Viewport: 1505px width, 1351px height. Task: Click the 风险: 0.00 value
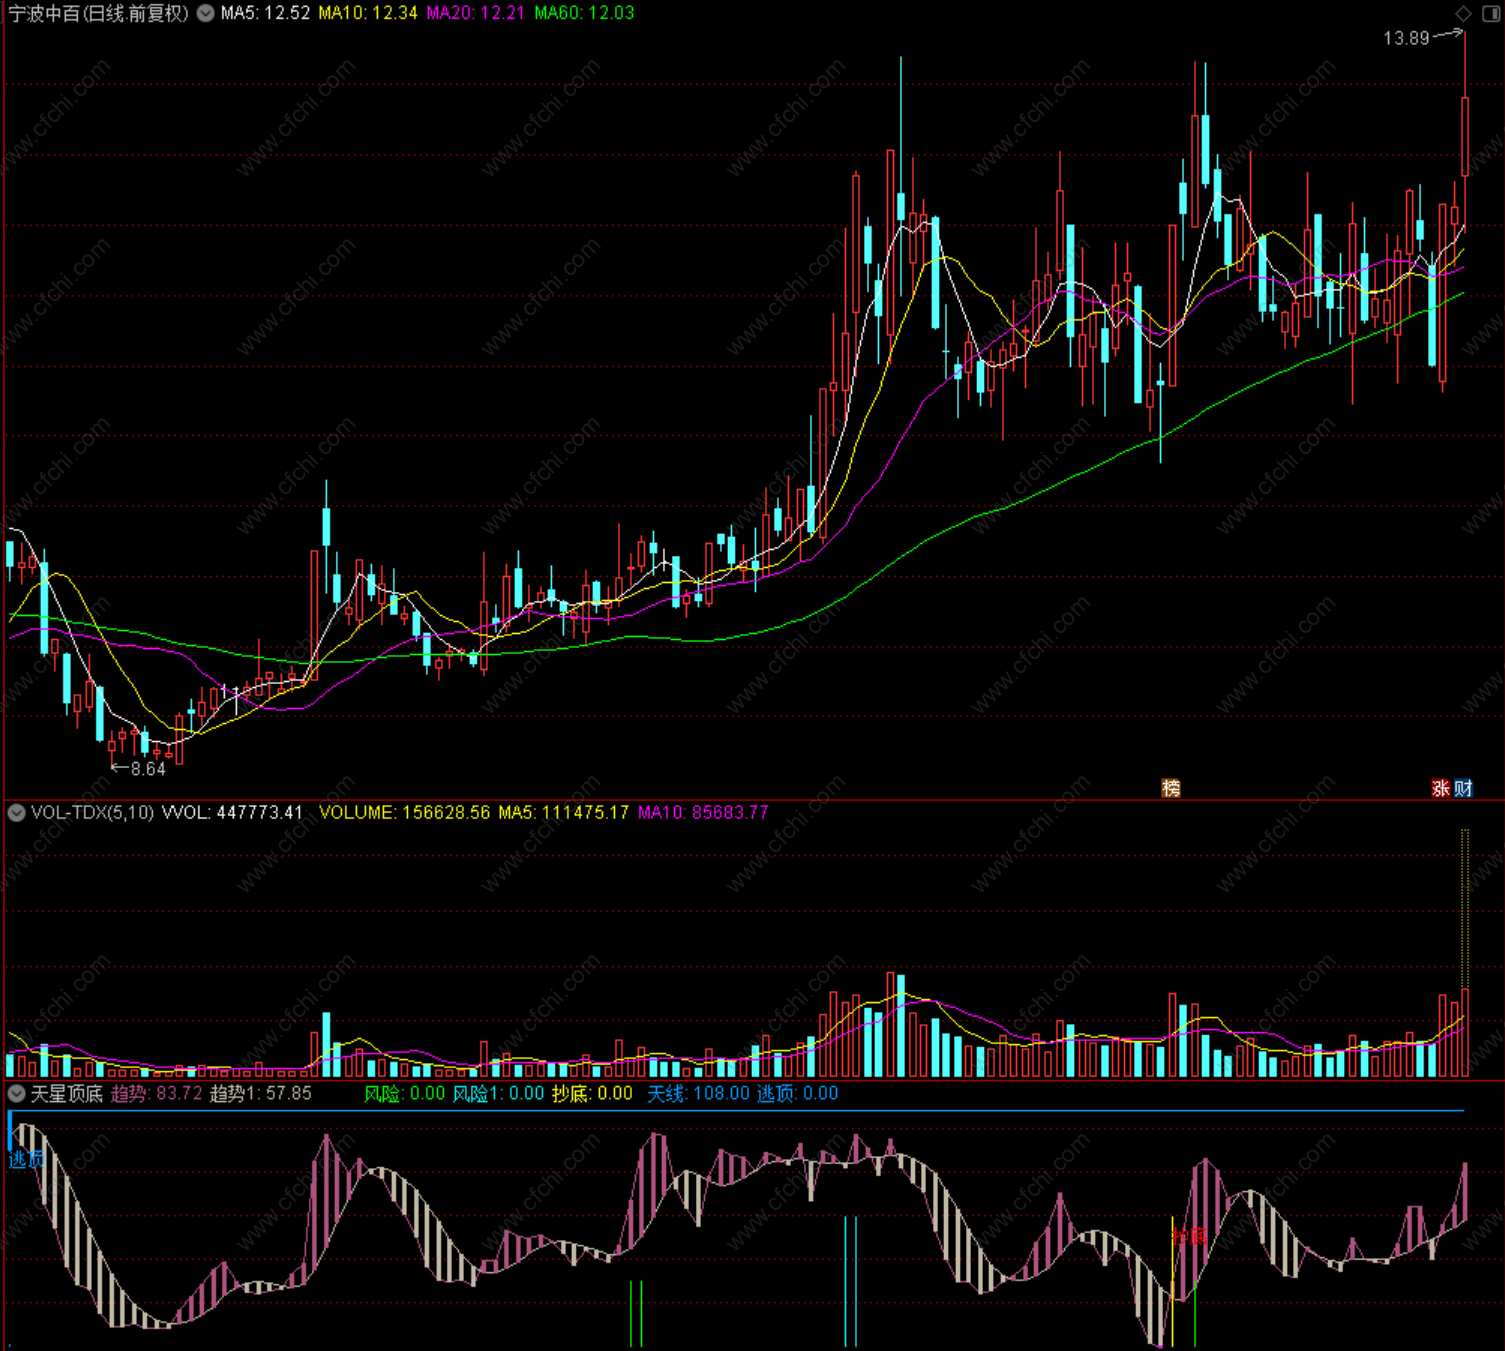[404, 1093]
